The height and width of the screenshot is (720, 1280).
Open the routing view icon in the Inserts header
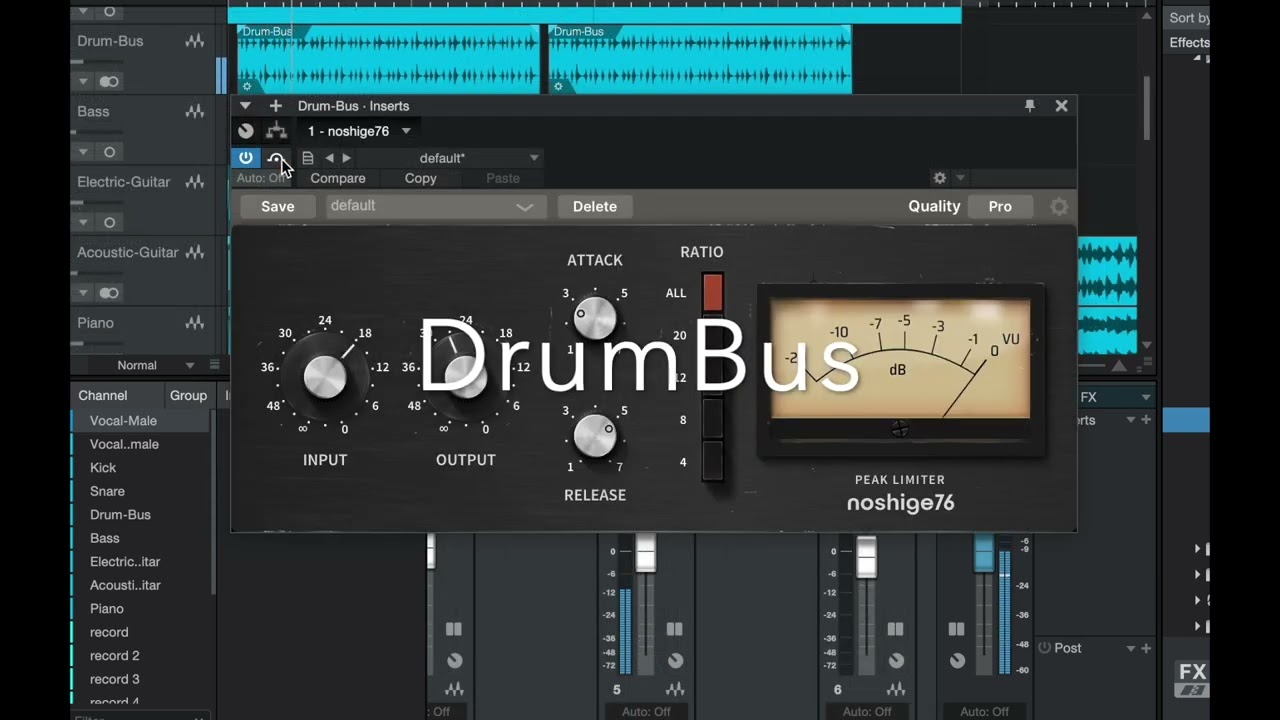click(276, 131)
